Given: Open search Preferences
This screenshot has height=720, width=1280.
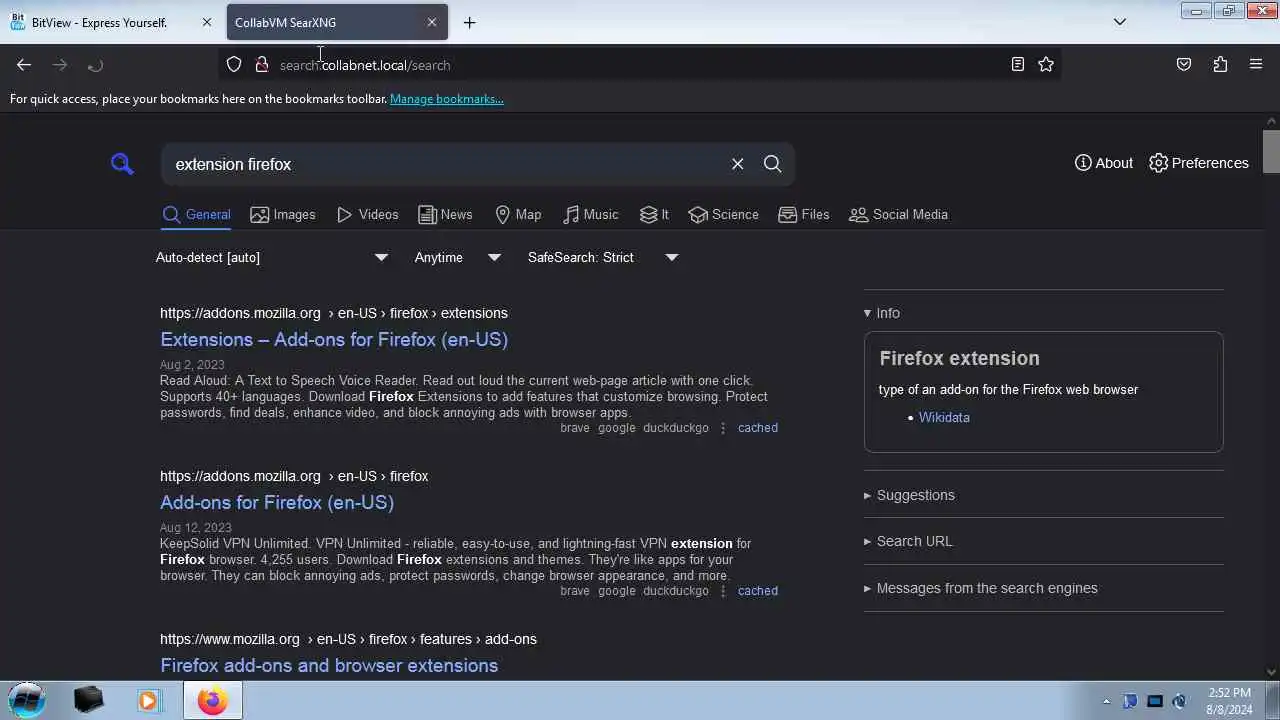Looking at the screenshot, I should tap(1199, 163).
